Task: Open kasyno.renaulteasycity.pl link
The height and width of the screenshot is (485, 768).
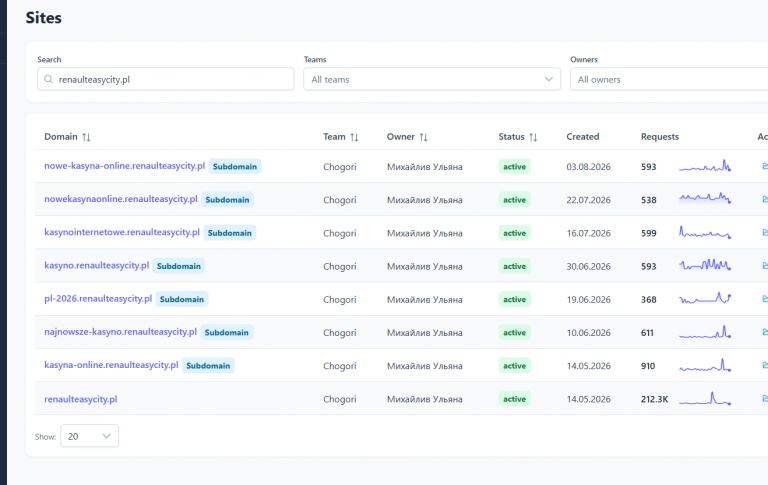Action: 96,266
